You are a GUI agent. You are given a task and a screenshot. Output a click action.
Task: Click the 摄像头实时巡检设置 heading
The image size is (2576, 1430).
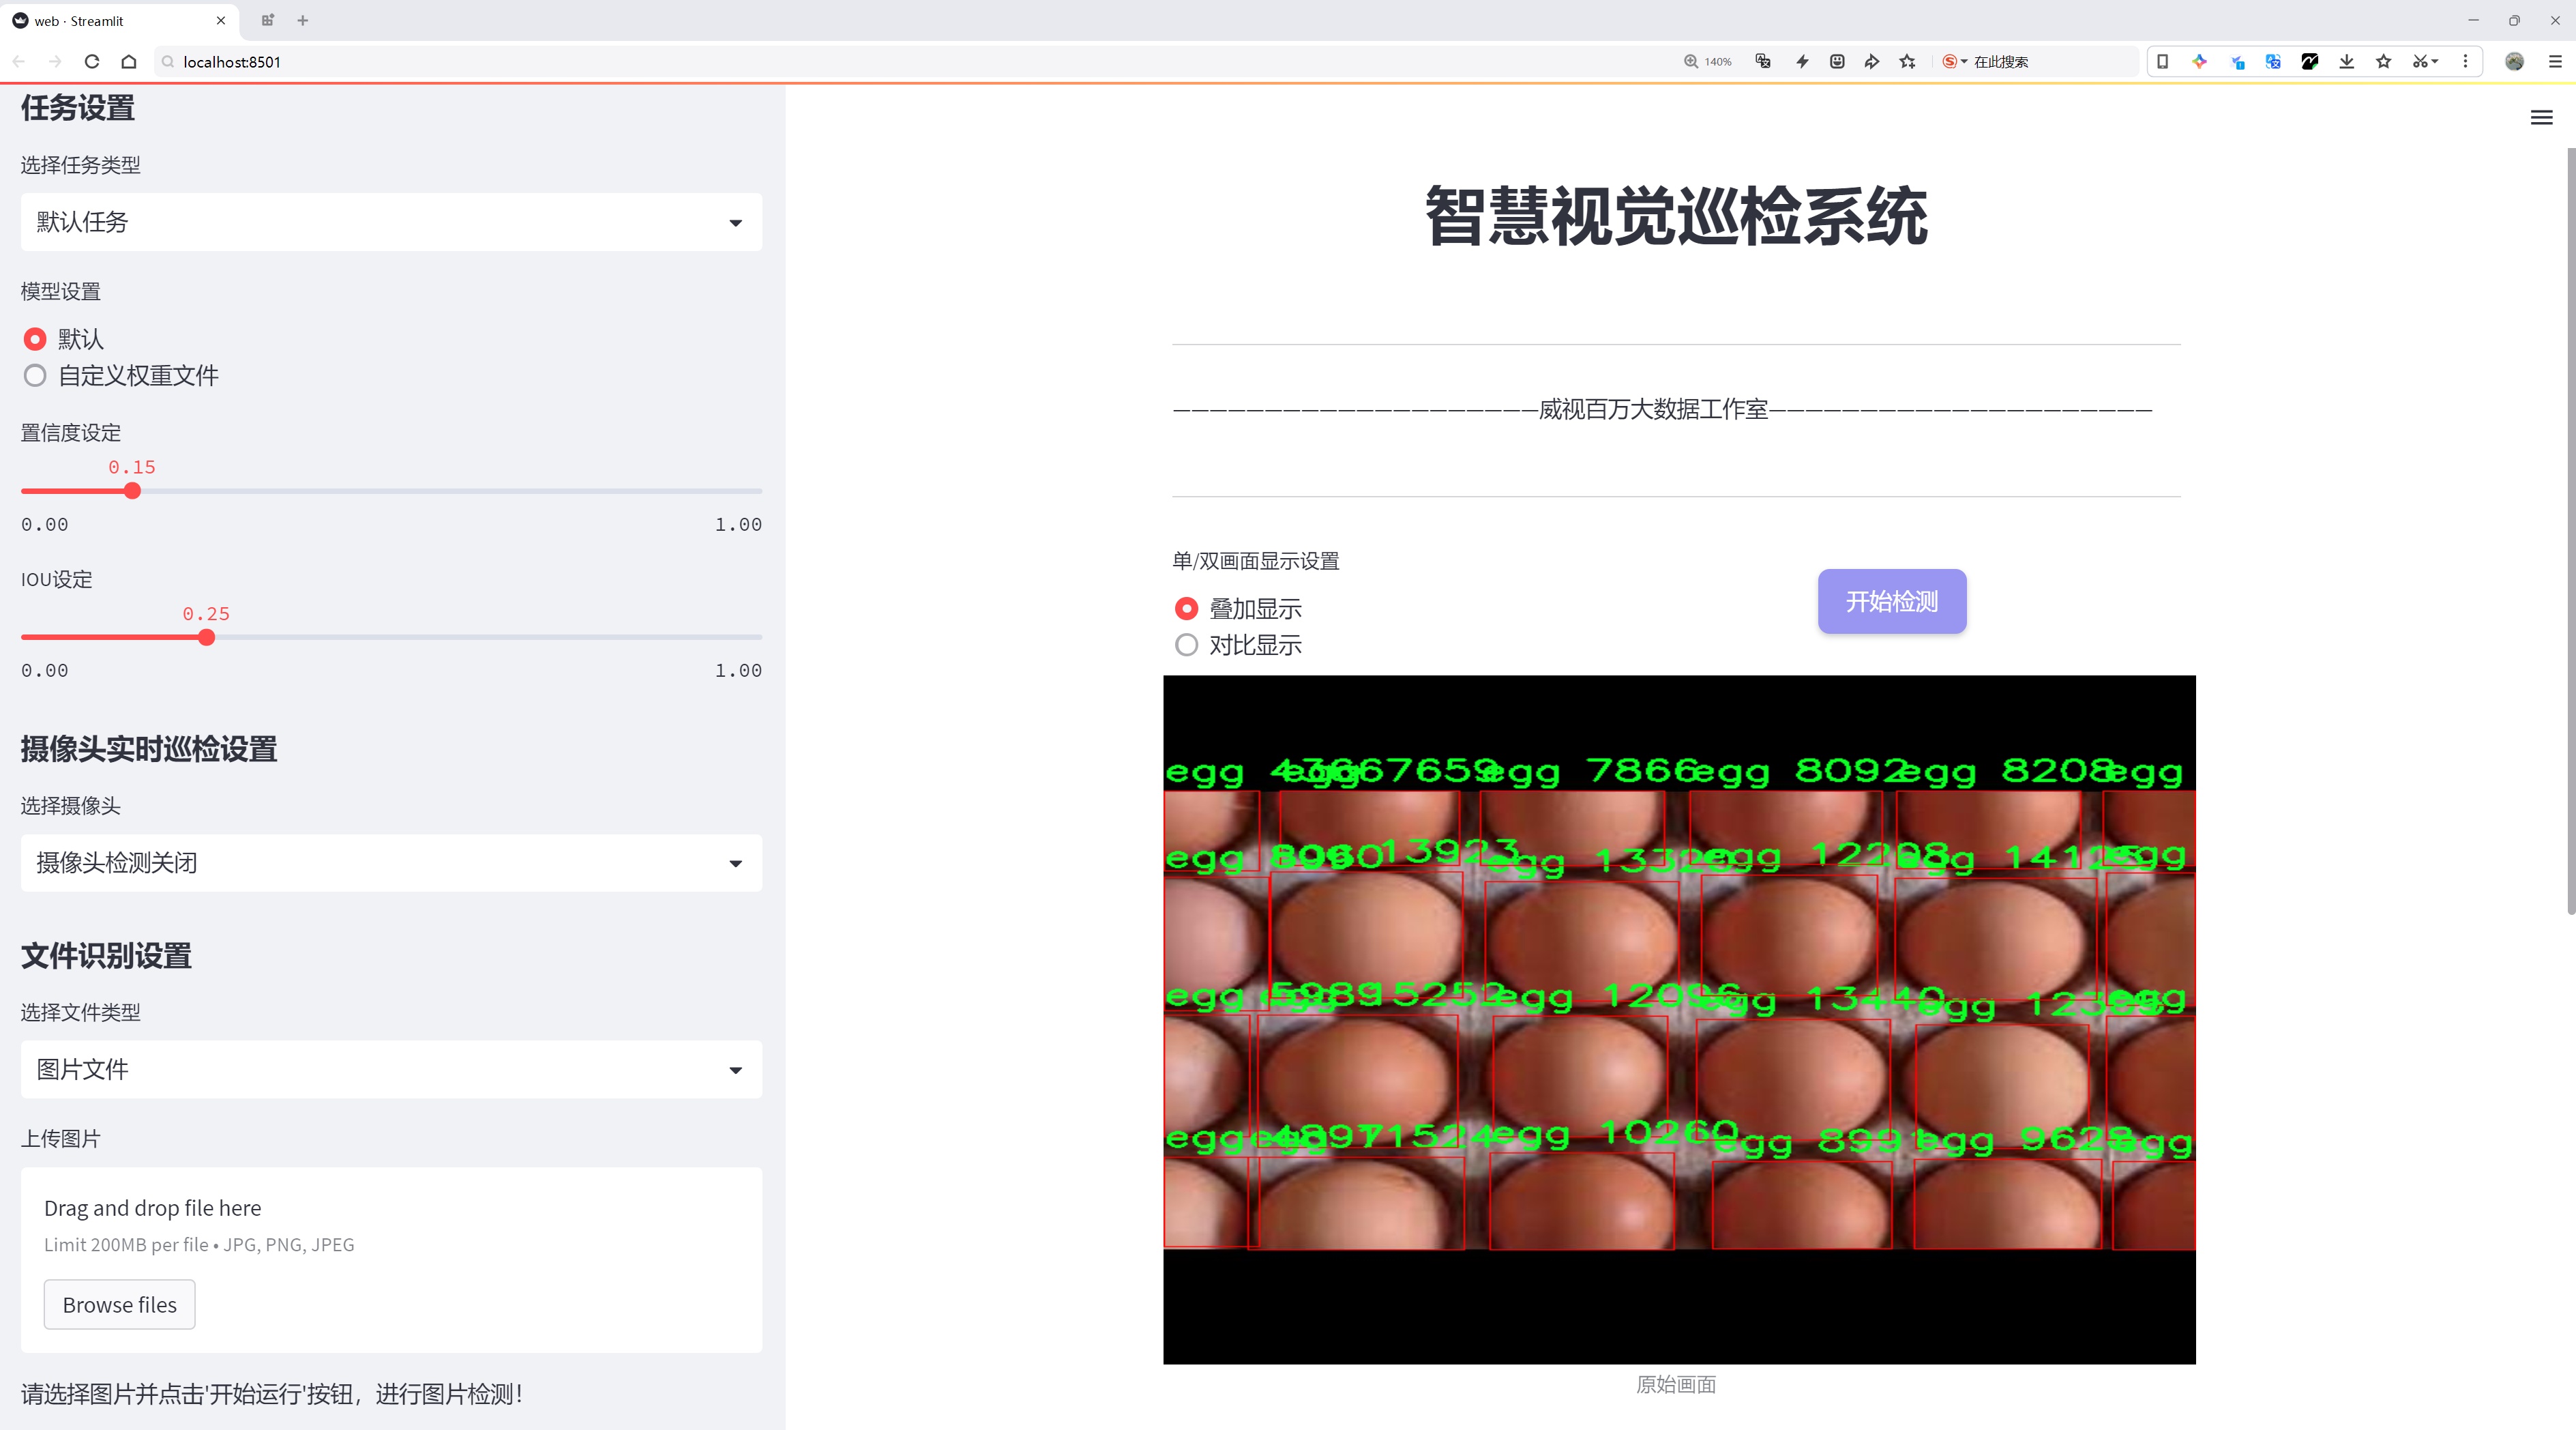coord(149,749)
